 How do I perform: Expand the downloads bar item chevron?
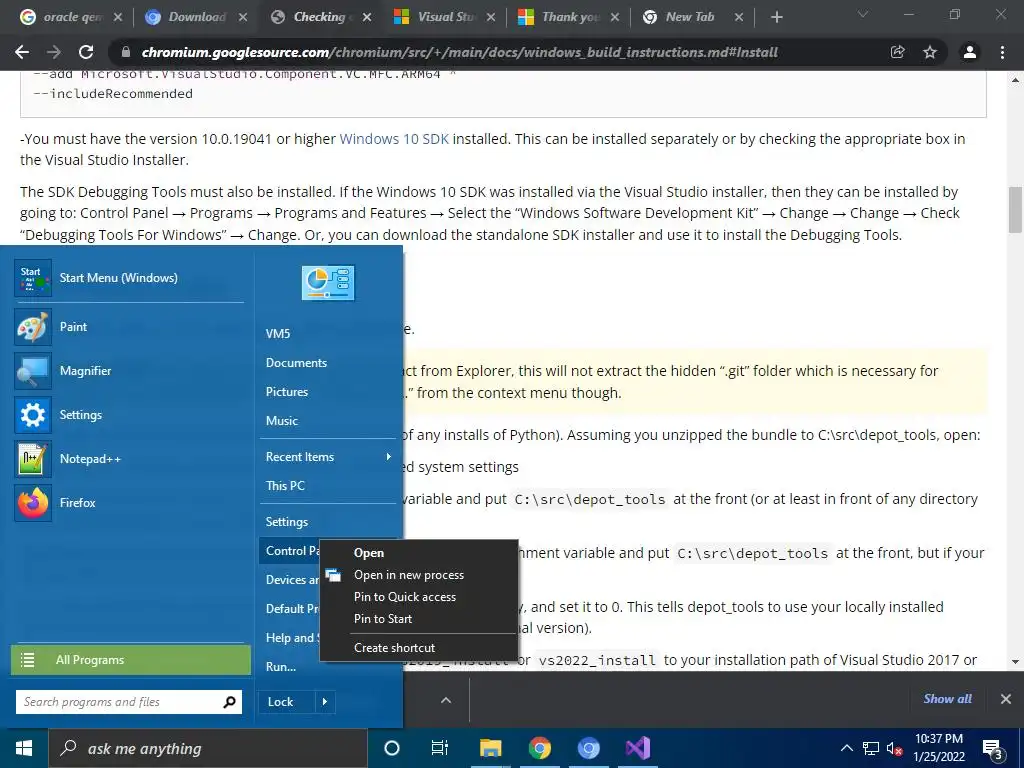tap(446, 700)
